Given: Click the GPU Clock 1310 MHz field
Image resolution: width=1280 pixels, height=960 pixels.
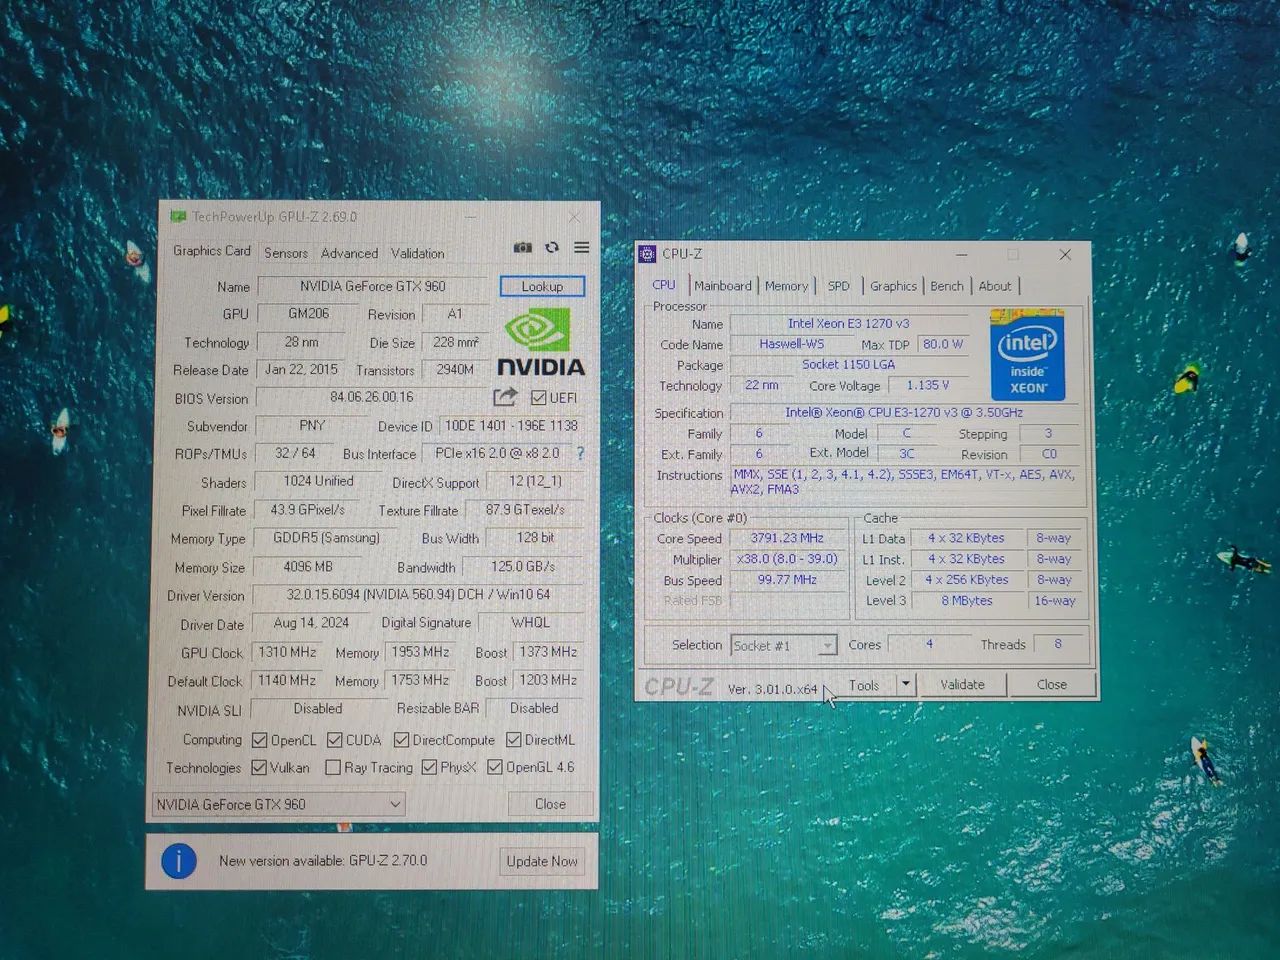Looking at the screenshot, I should pyautogui.click(x=287, y=652).
